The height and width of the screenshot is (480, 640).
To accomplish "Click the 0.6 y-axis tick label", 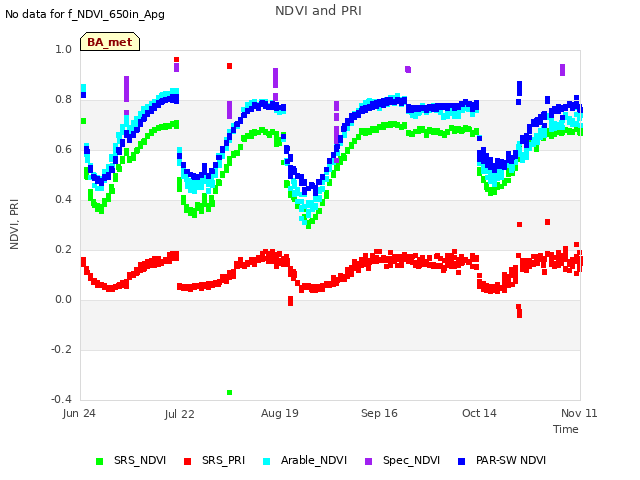I will coord(63,149).
